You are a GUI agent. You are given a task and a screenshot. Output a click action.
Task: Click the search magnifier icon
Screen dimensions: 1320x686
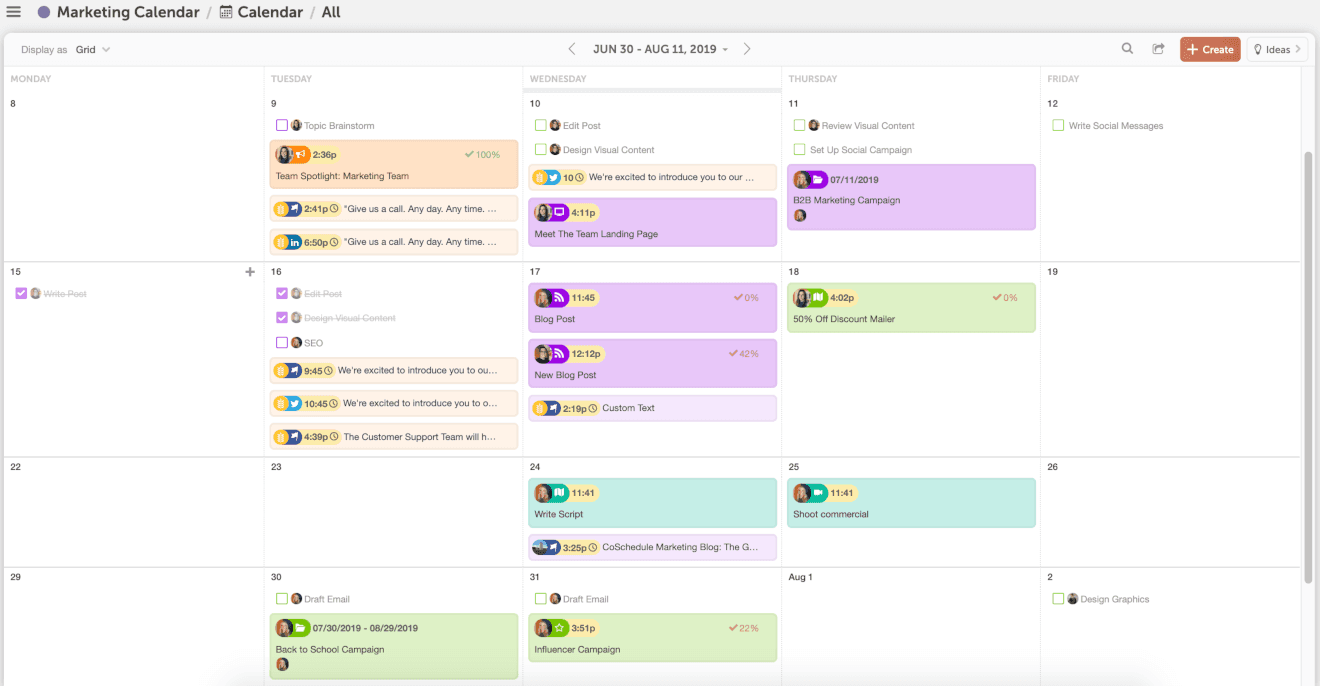1127,49
